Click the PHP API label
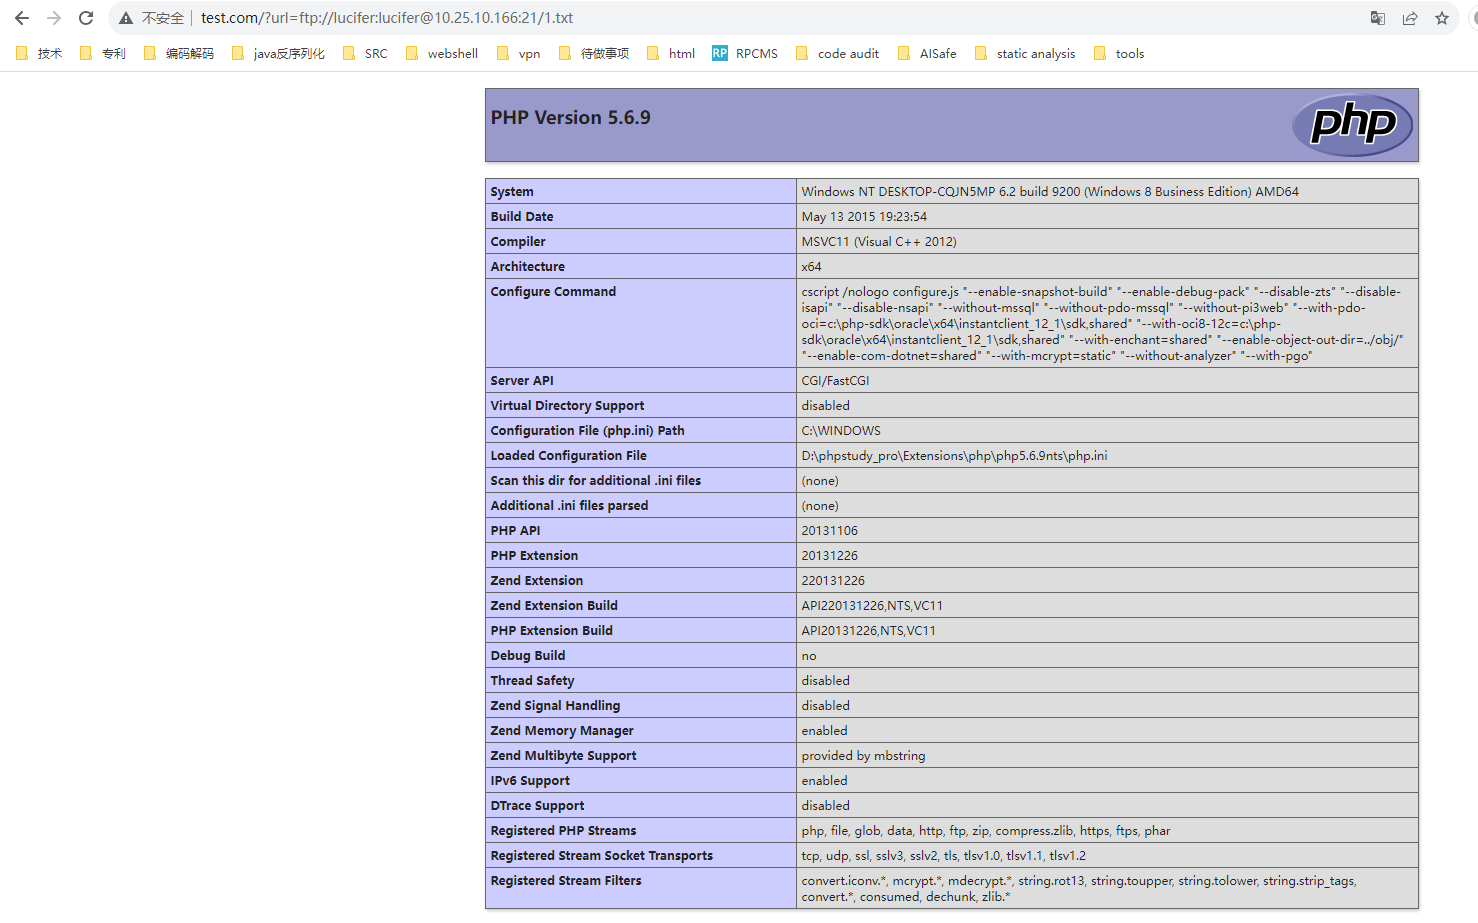 515,531
